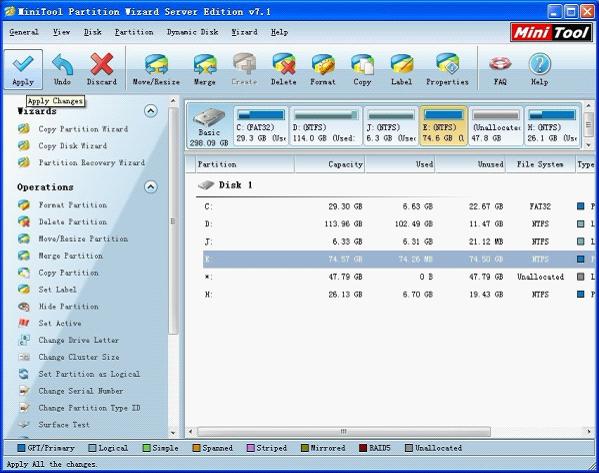This screenshot has width=599, height=473.
Task: Click the Delete partition toolbar icon
Action: pos(283,70)
